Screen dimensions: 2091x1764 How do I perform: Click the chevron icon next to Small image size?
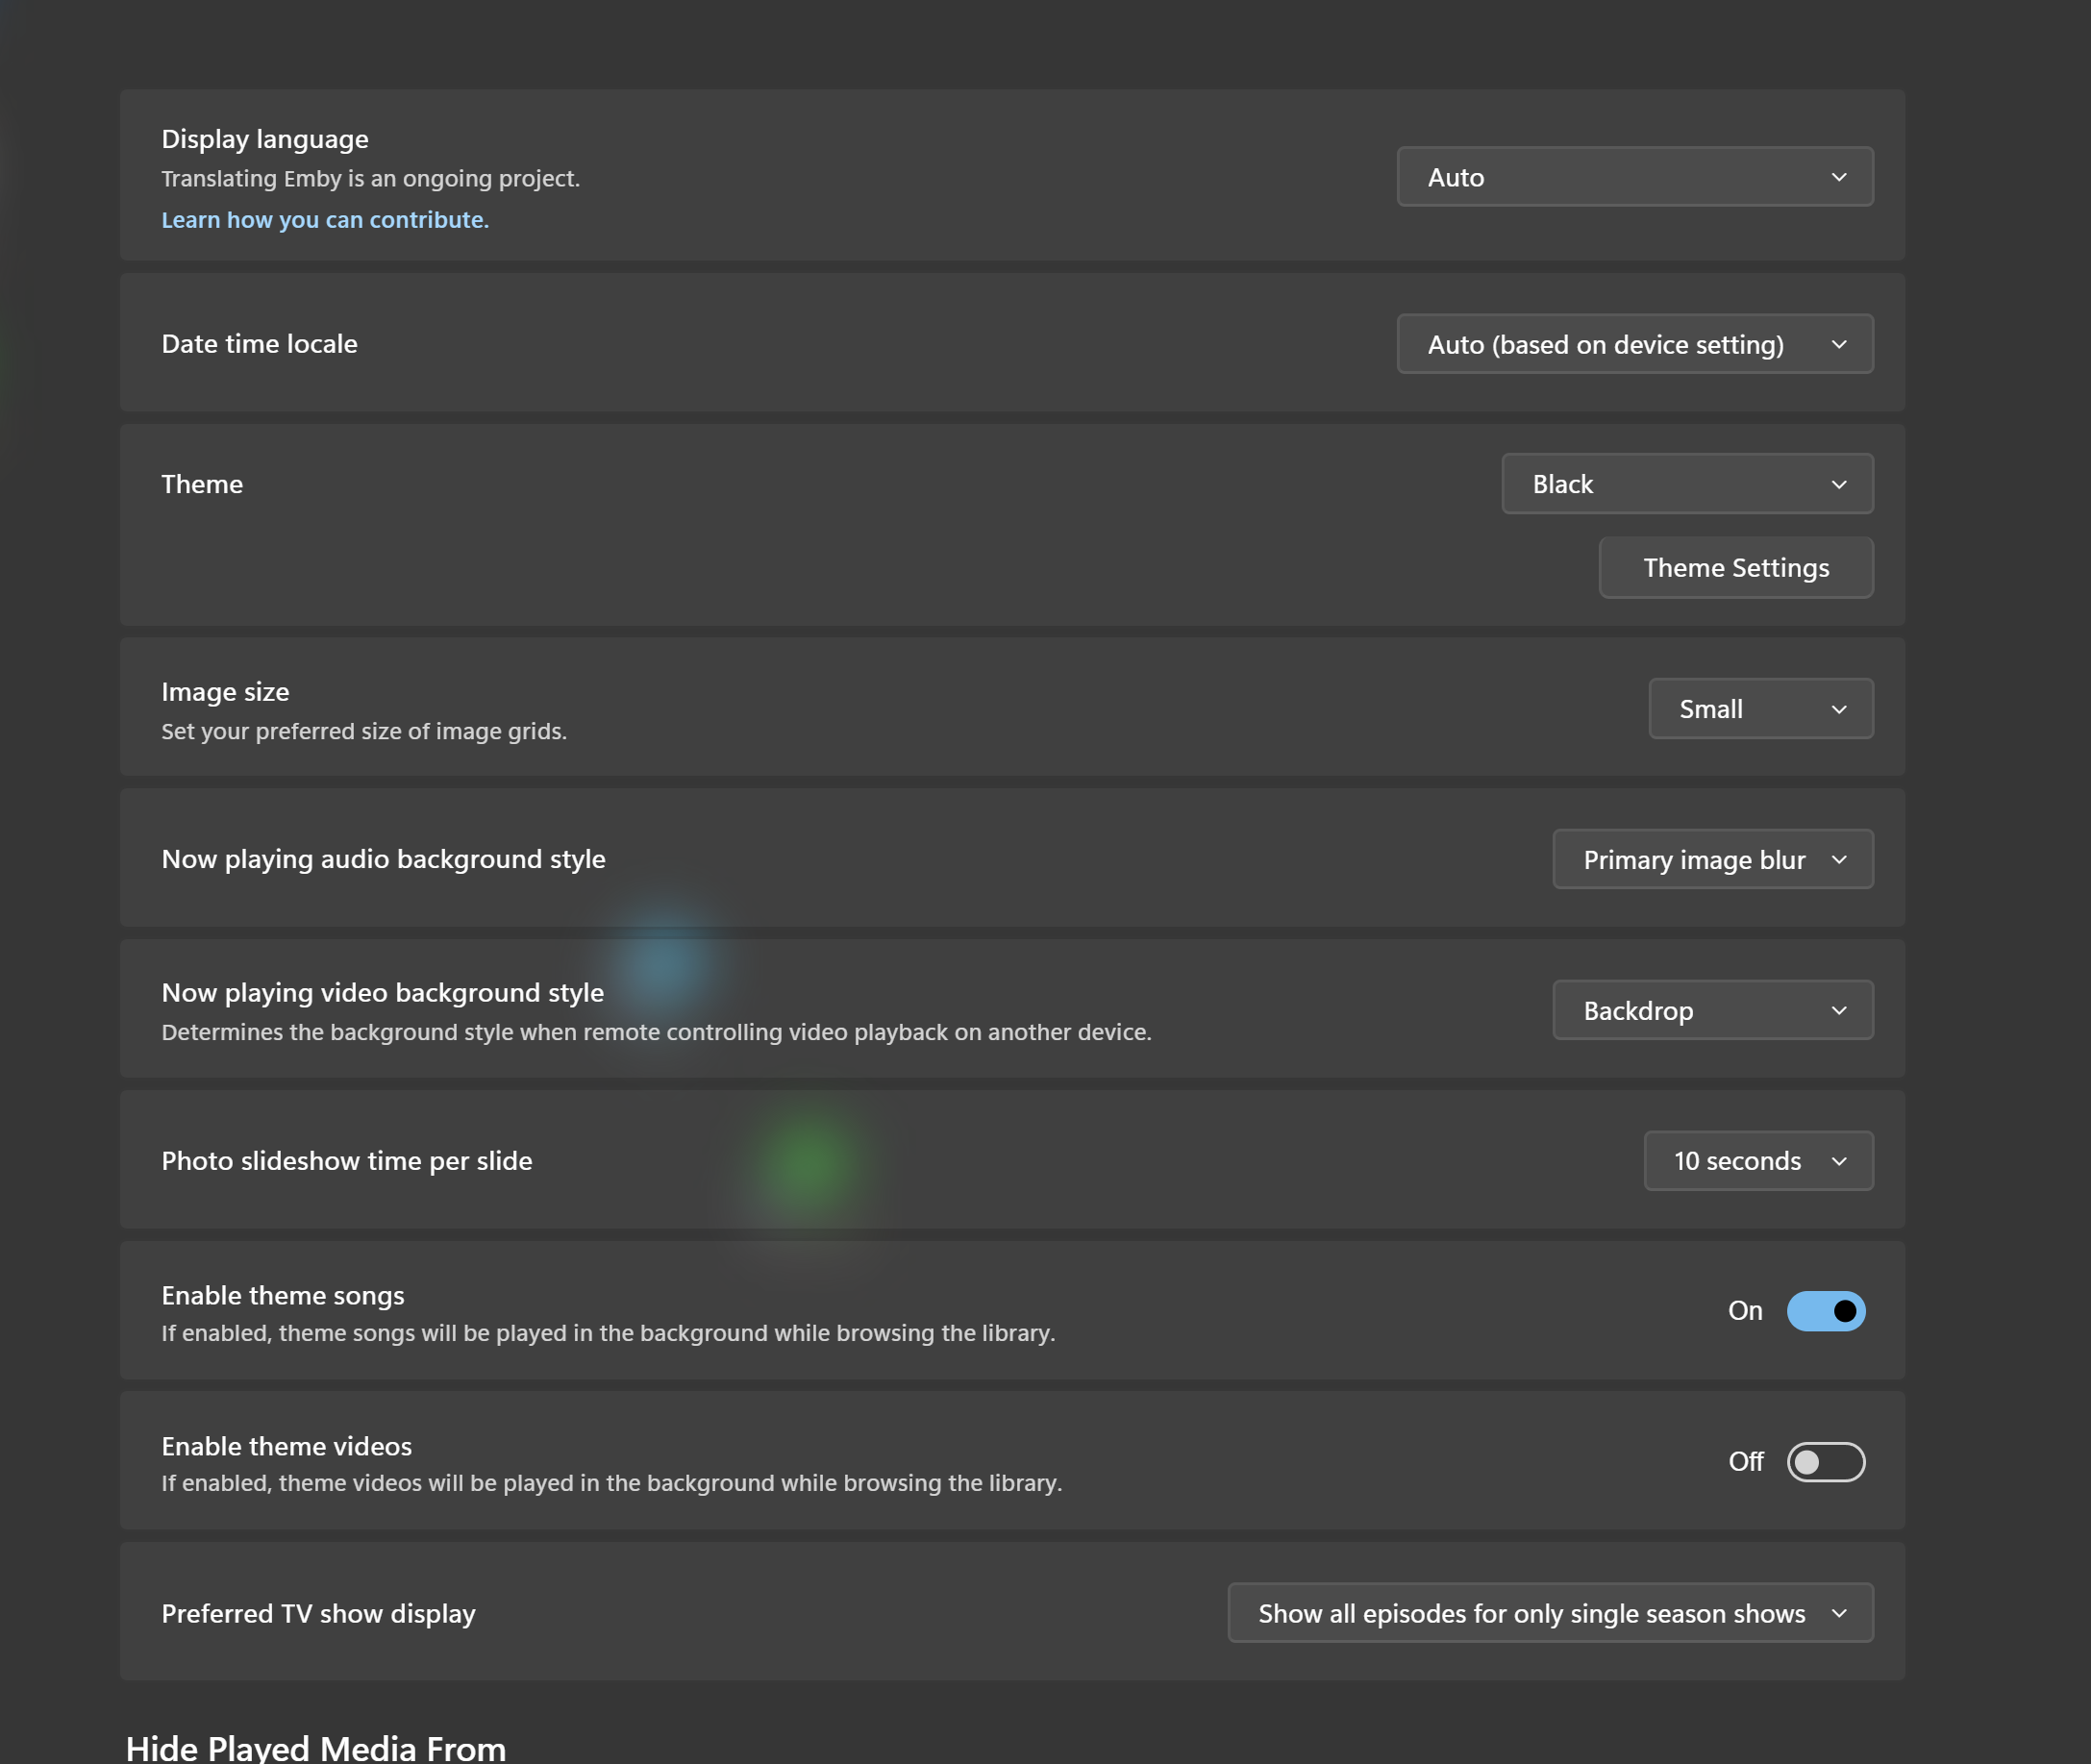point(1841,708)
